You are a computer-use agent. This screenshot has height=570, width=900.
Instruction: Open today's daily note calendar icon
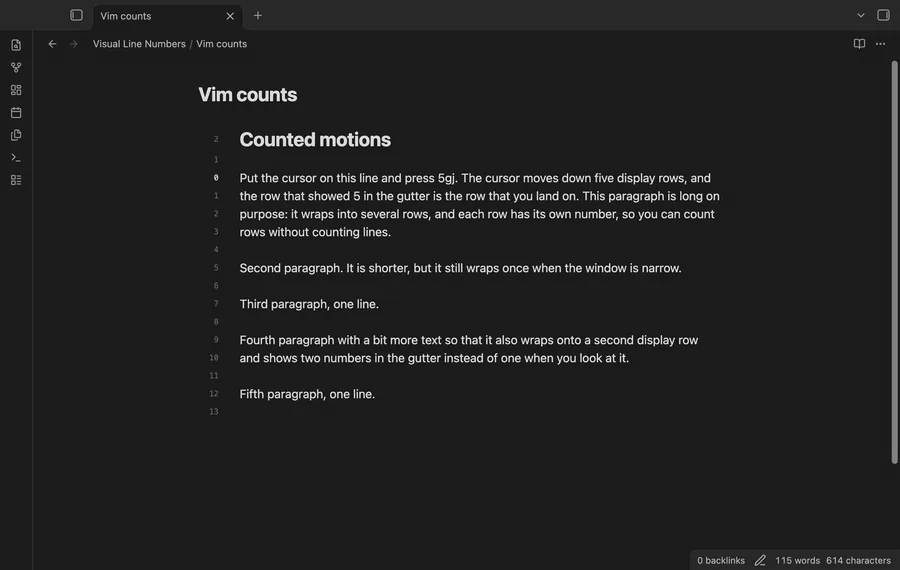(x=16, y=113)
